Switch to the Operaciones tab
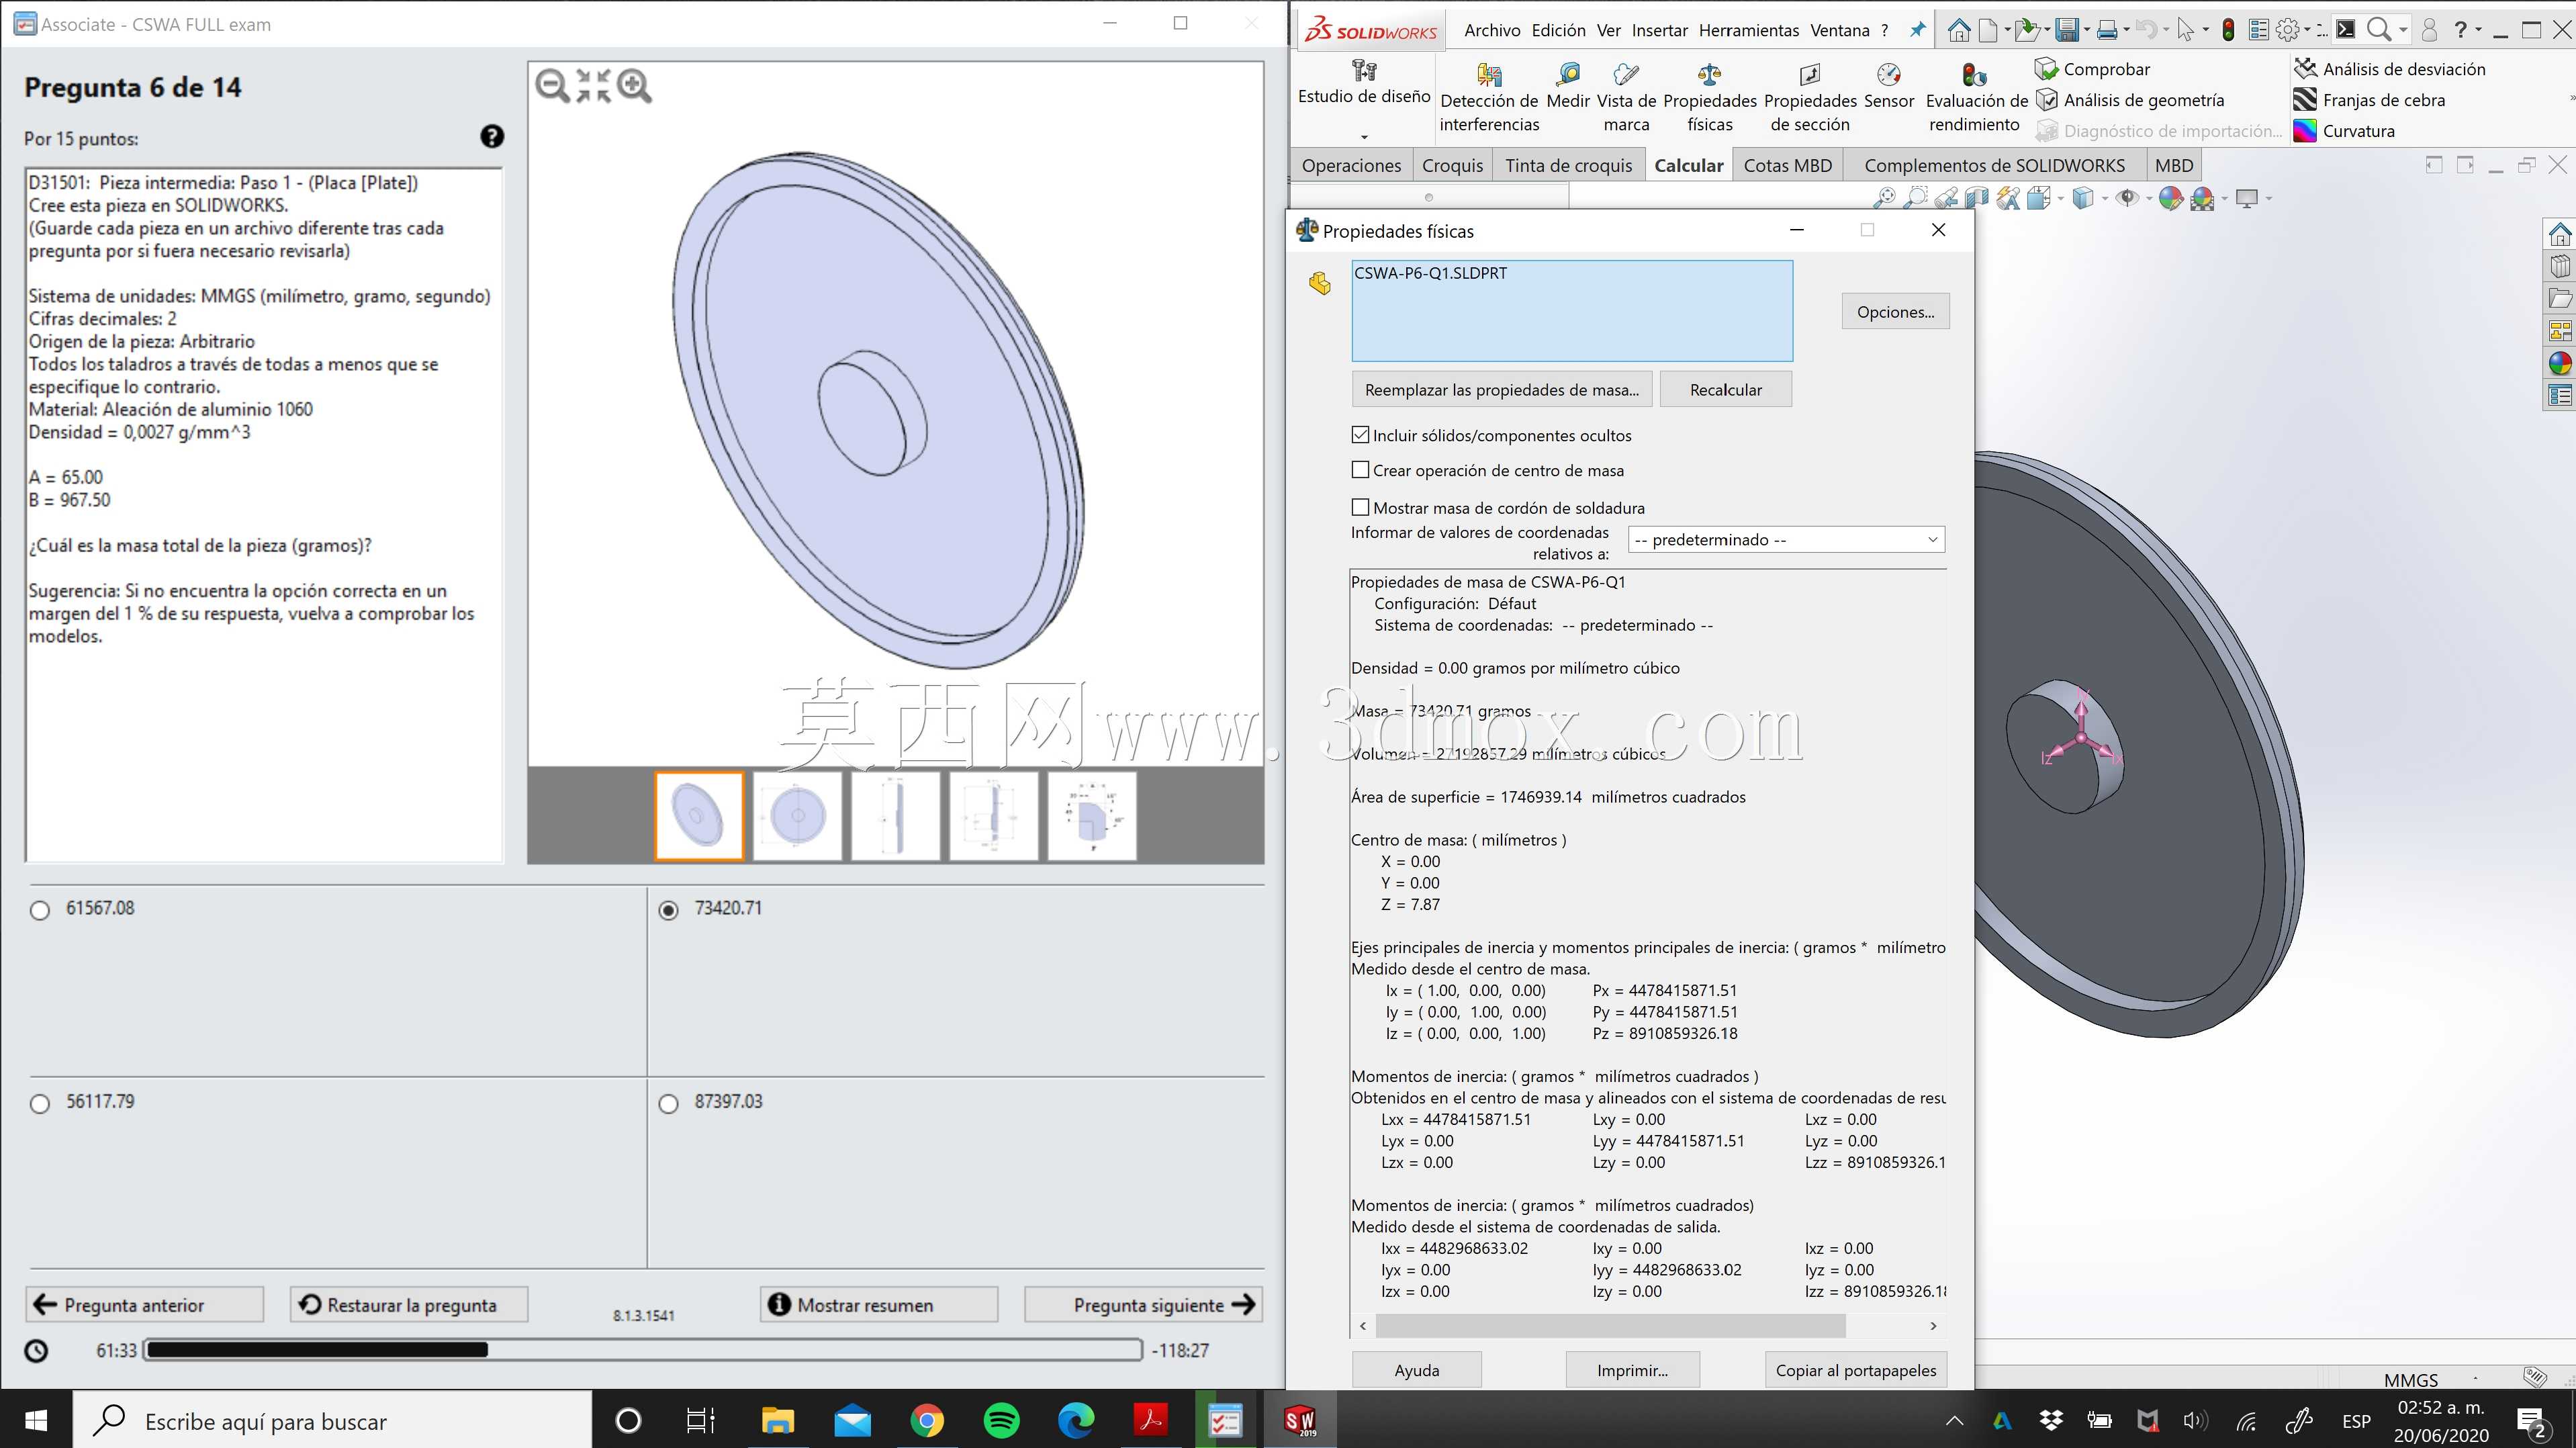This screenshot has height=1448, width=2576. pos(1351,165)
